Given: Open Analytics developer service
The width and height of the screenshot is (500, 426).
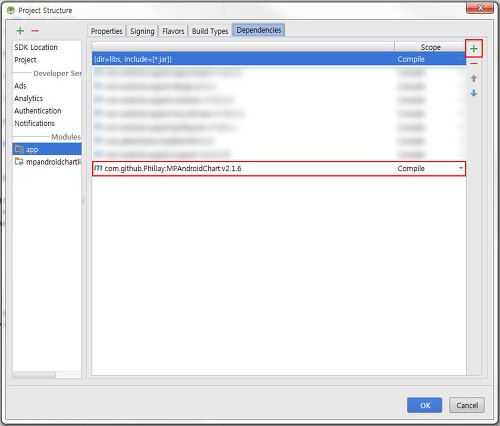Looking at the screenshot, I should [x=29, y=98].
